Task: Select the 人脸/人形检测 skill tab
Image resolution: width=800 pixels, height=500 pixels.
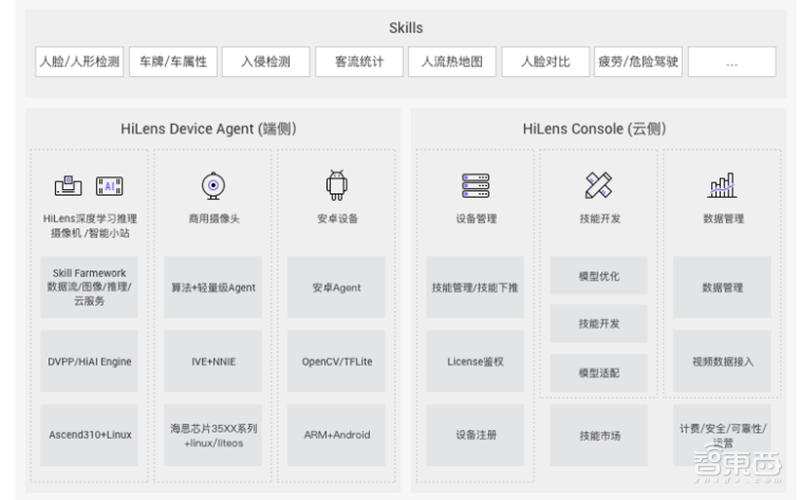Action: coord(79,62)
